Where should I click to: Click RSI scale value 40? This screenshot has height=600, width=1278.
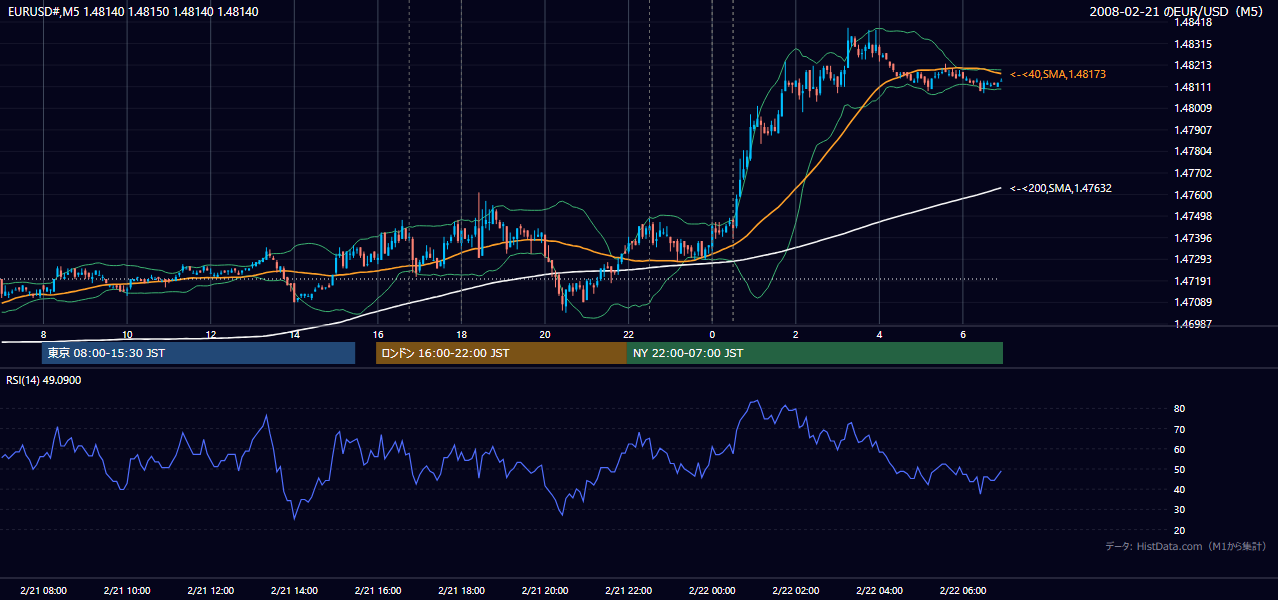[x=1180, y=489]
